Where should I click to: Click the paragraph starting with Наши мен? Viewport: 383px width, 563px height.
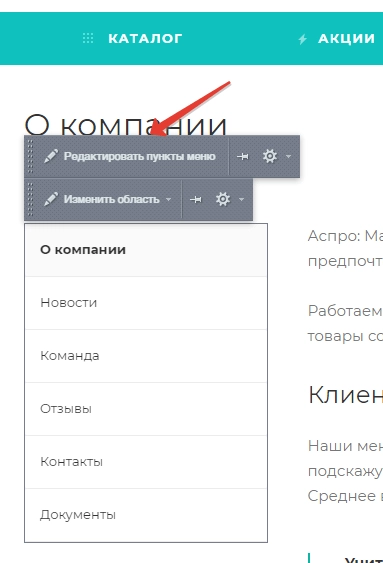click(x=345, y=471)
